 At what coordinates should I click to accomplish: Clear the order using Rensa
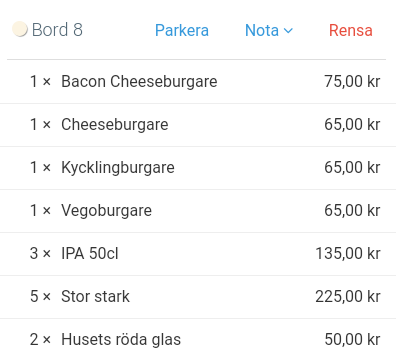[x=351, y=30]
